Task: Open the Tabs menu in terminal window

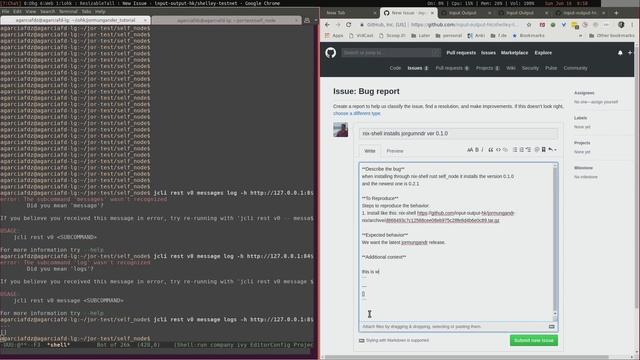Action: 86,11
